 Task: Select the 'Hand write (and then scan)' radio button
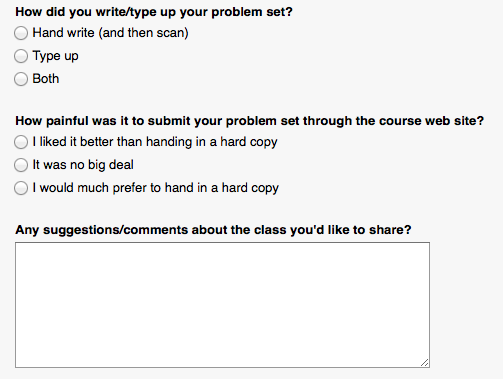click(21, 33)
